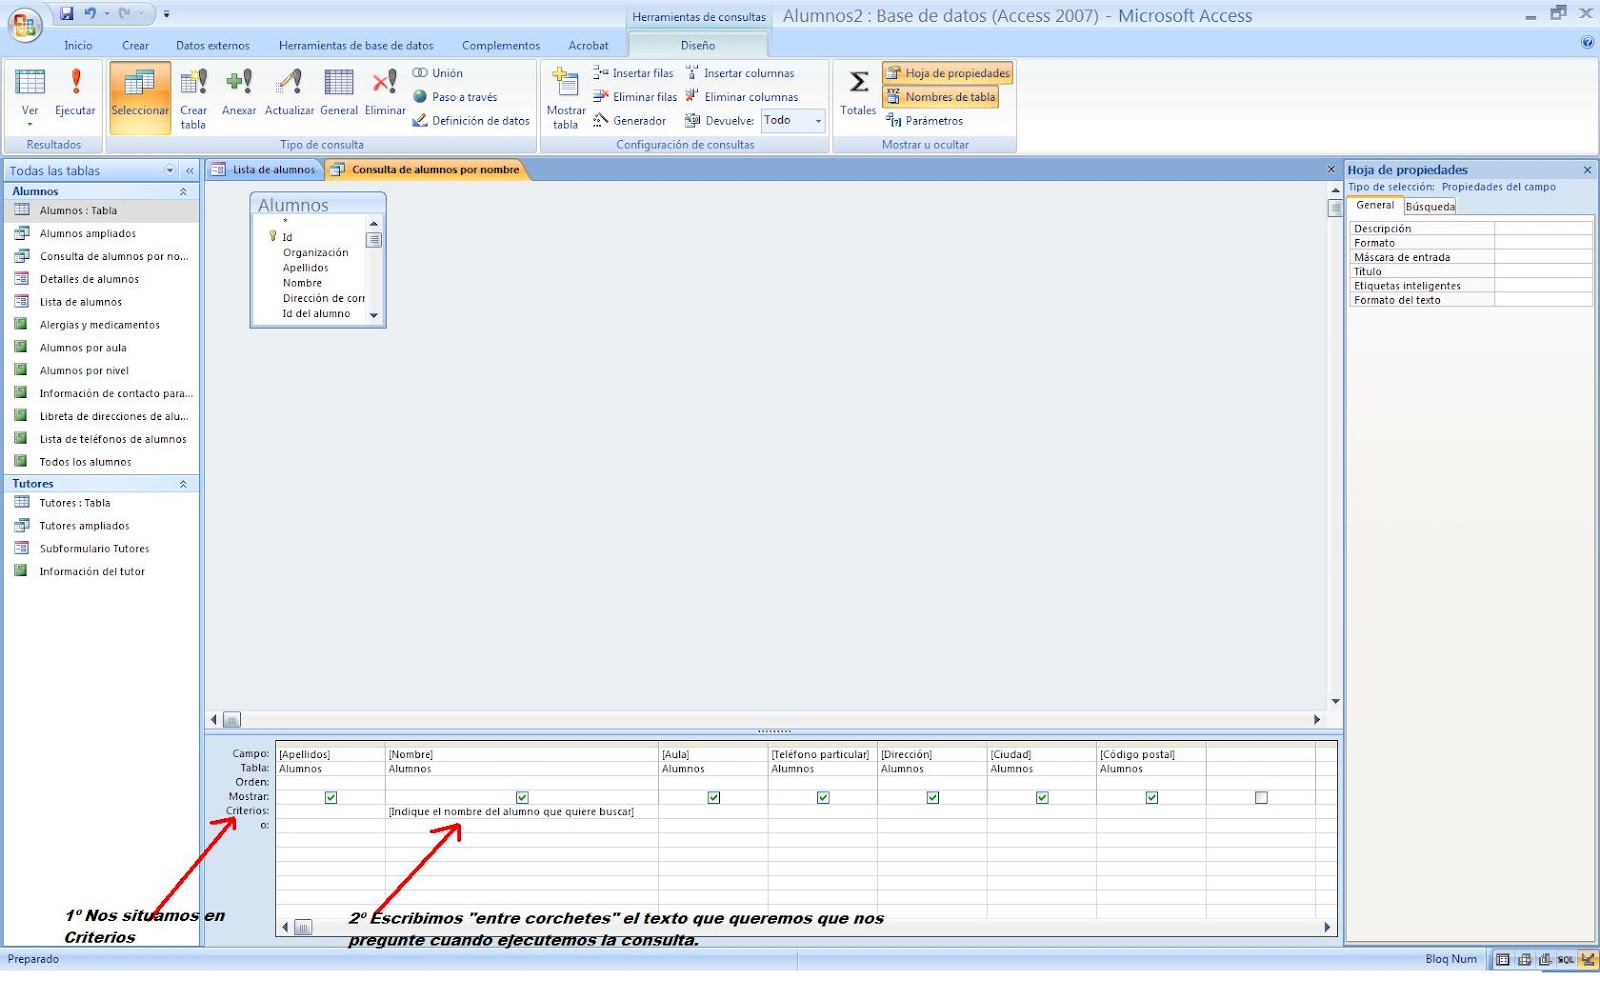Screen dimensions: 1600x1000
Task: Select the Actualizar query type icon
Action: (288, 90)
